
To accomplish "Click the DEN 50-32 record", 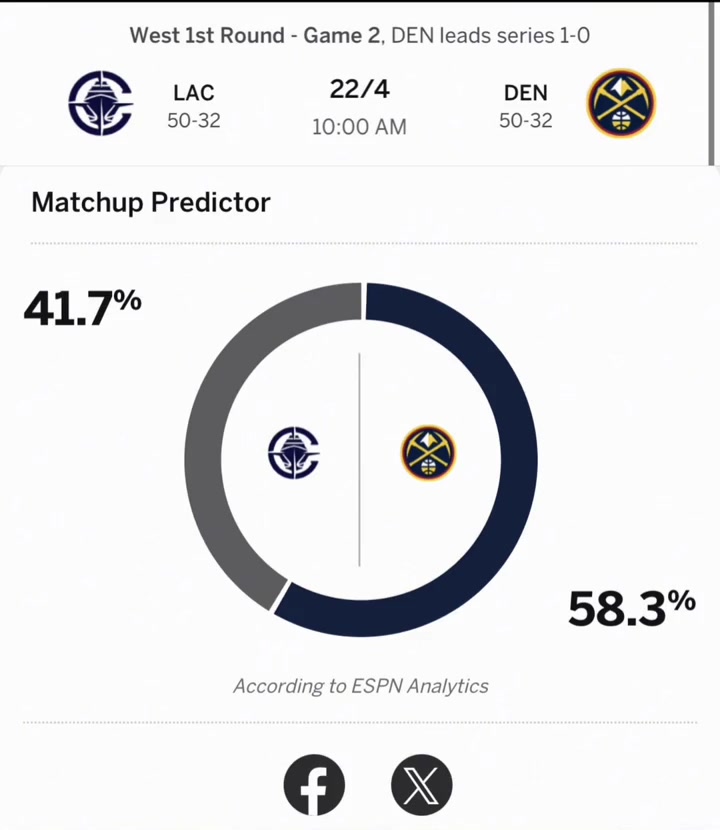I will coord(526,121).
